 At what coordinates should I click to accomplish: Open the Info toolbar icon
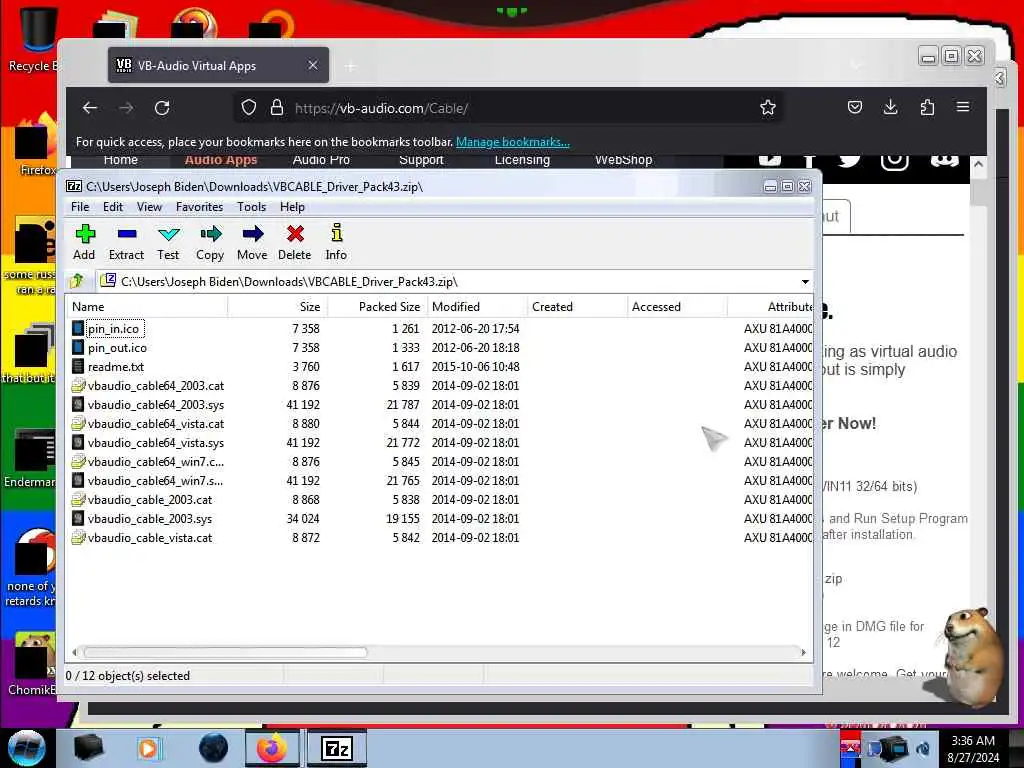336,242
